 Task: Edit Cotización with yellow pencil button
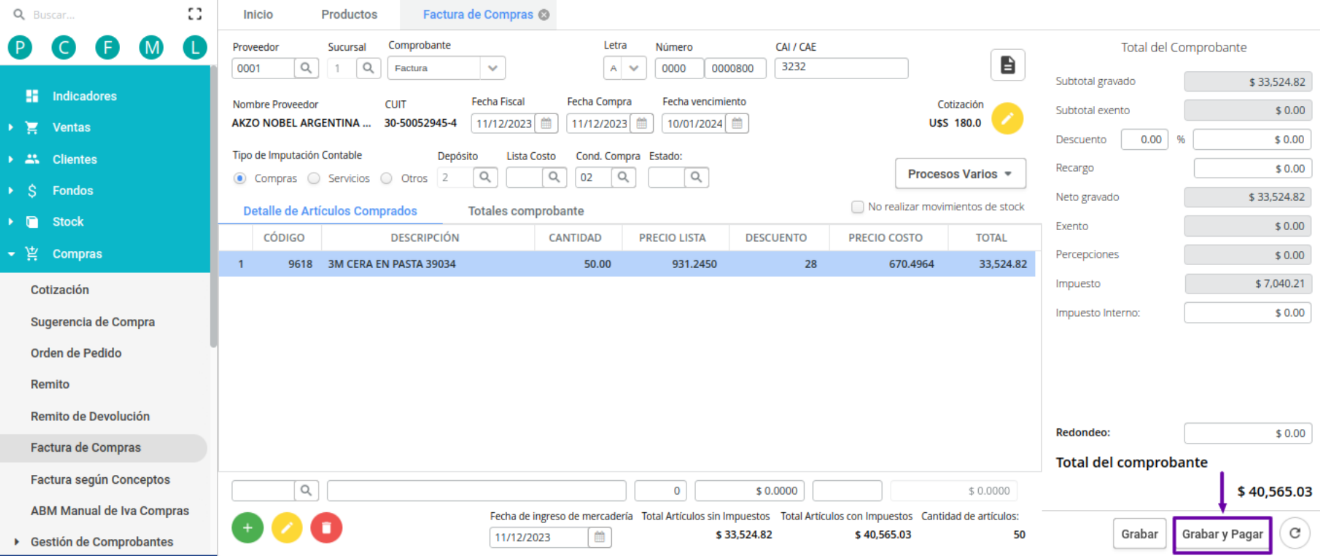1008,119
